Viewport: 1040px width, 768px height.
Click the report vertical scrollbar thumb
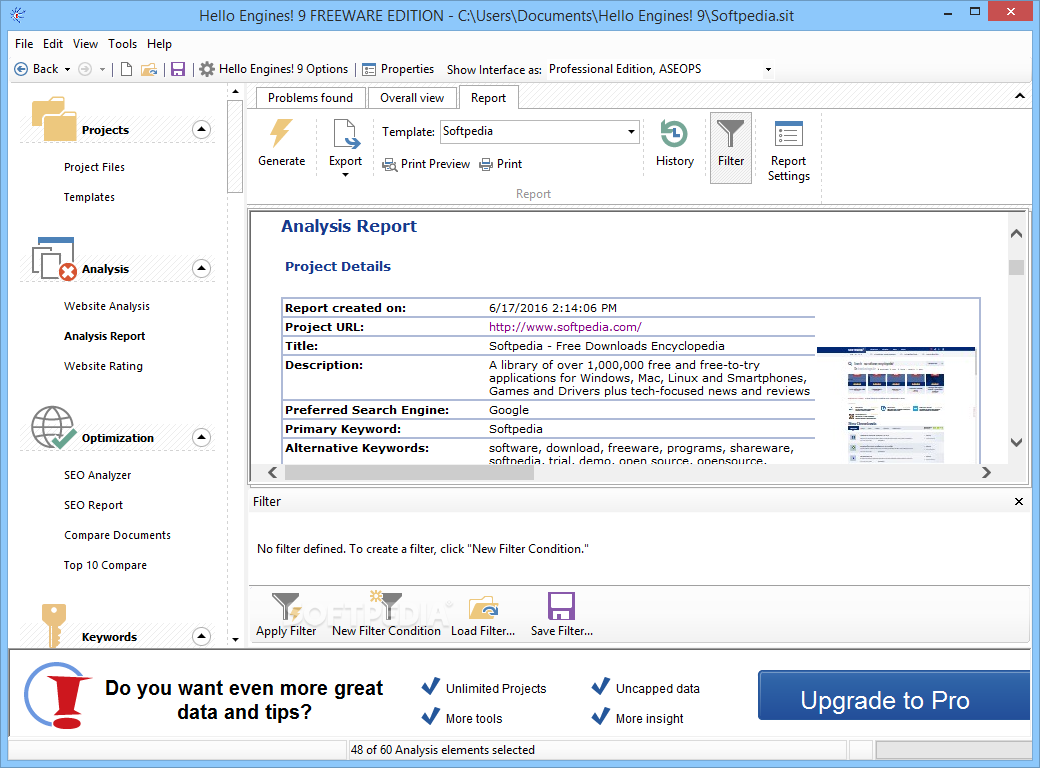(1016, 267)
